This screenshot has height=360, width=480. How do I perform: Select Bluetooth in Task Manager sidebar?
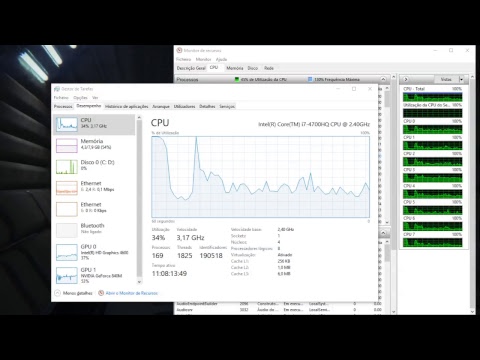click(94, 230)
